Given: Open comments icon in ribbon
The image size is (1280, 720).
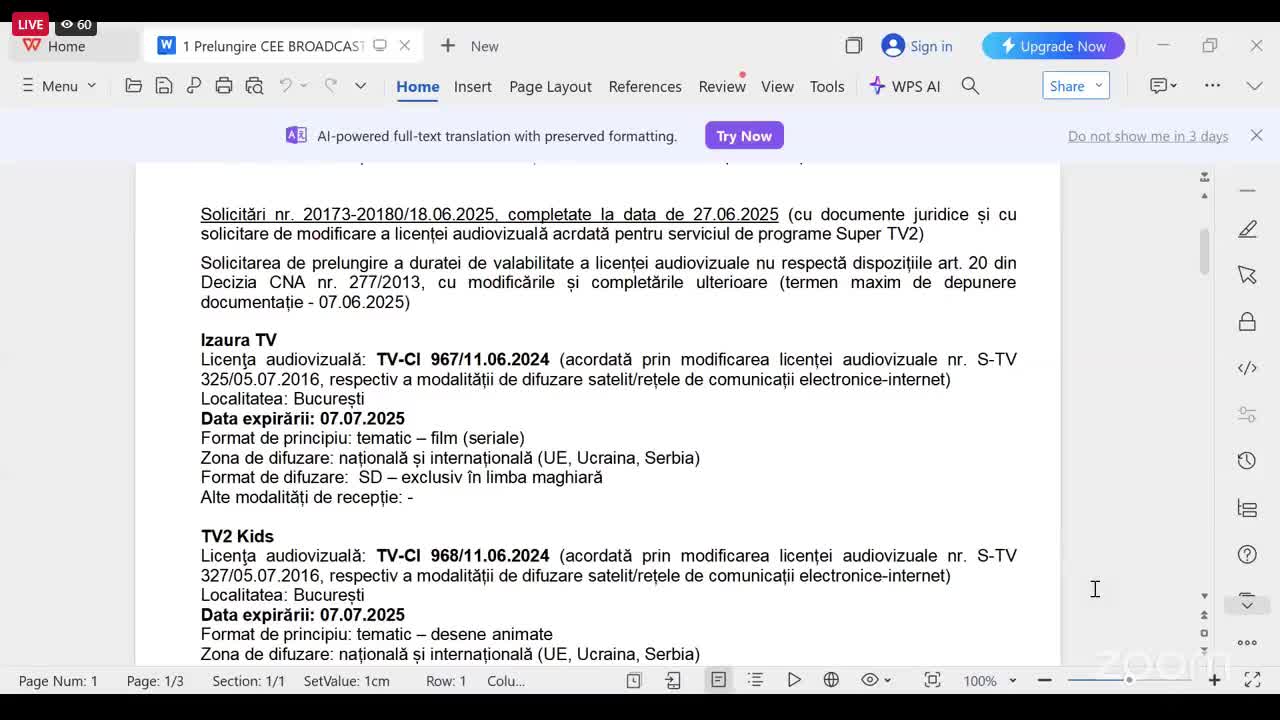Looking at the screenshot, I should (1158, 86).
